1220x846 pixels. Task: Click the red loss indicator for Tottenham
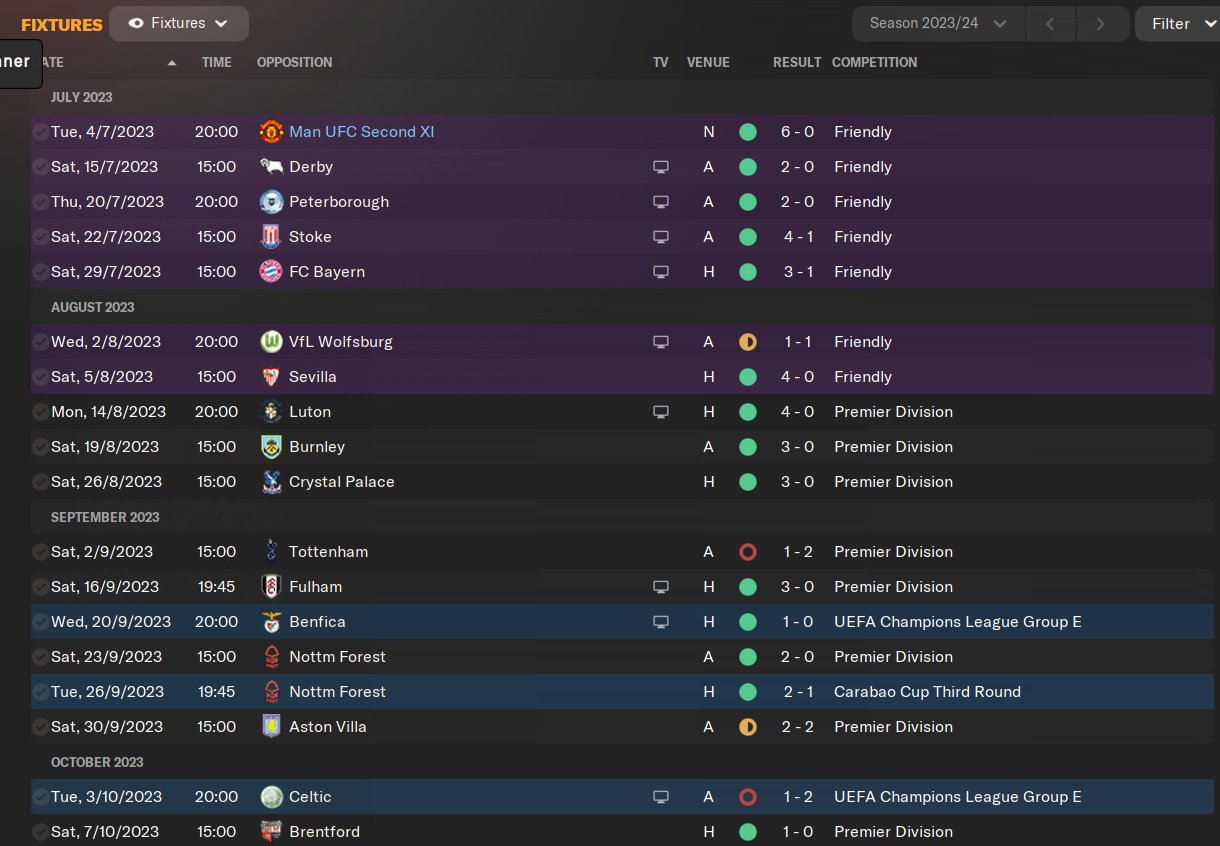pyautogui.click(x=747, y=552)
